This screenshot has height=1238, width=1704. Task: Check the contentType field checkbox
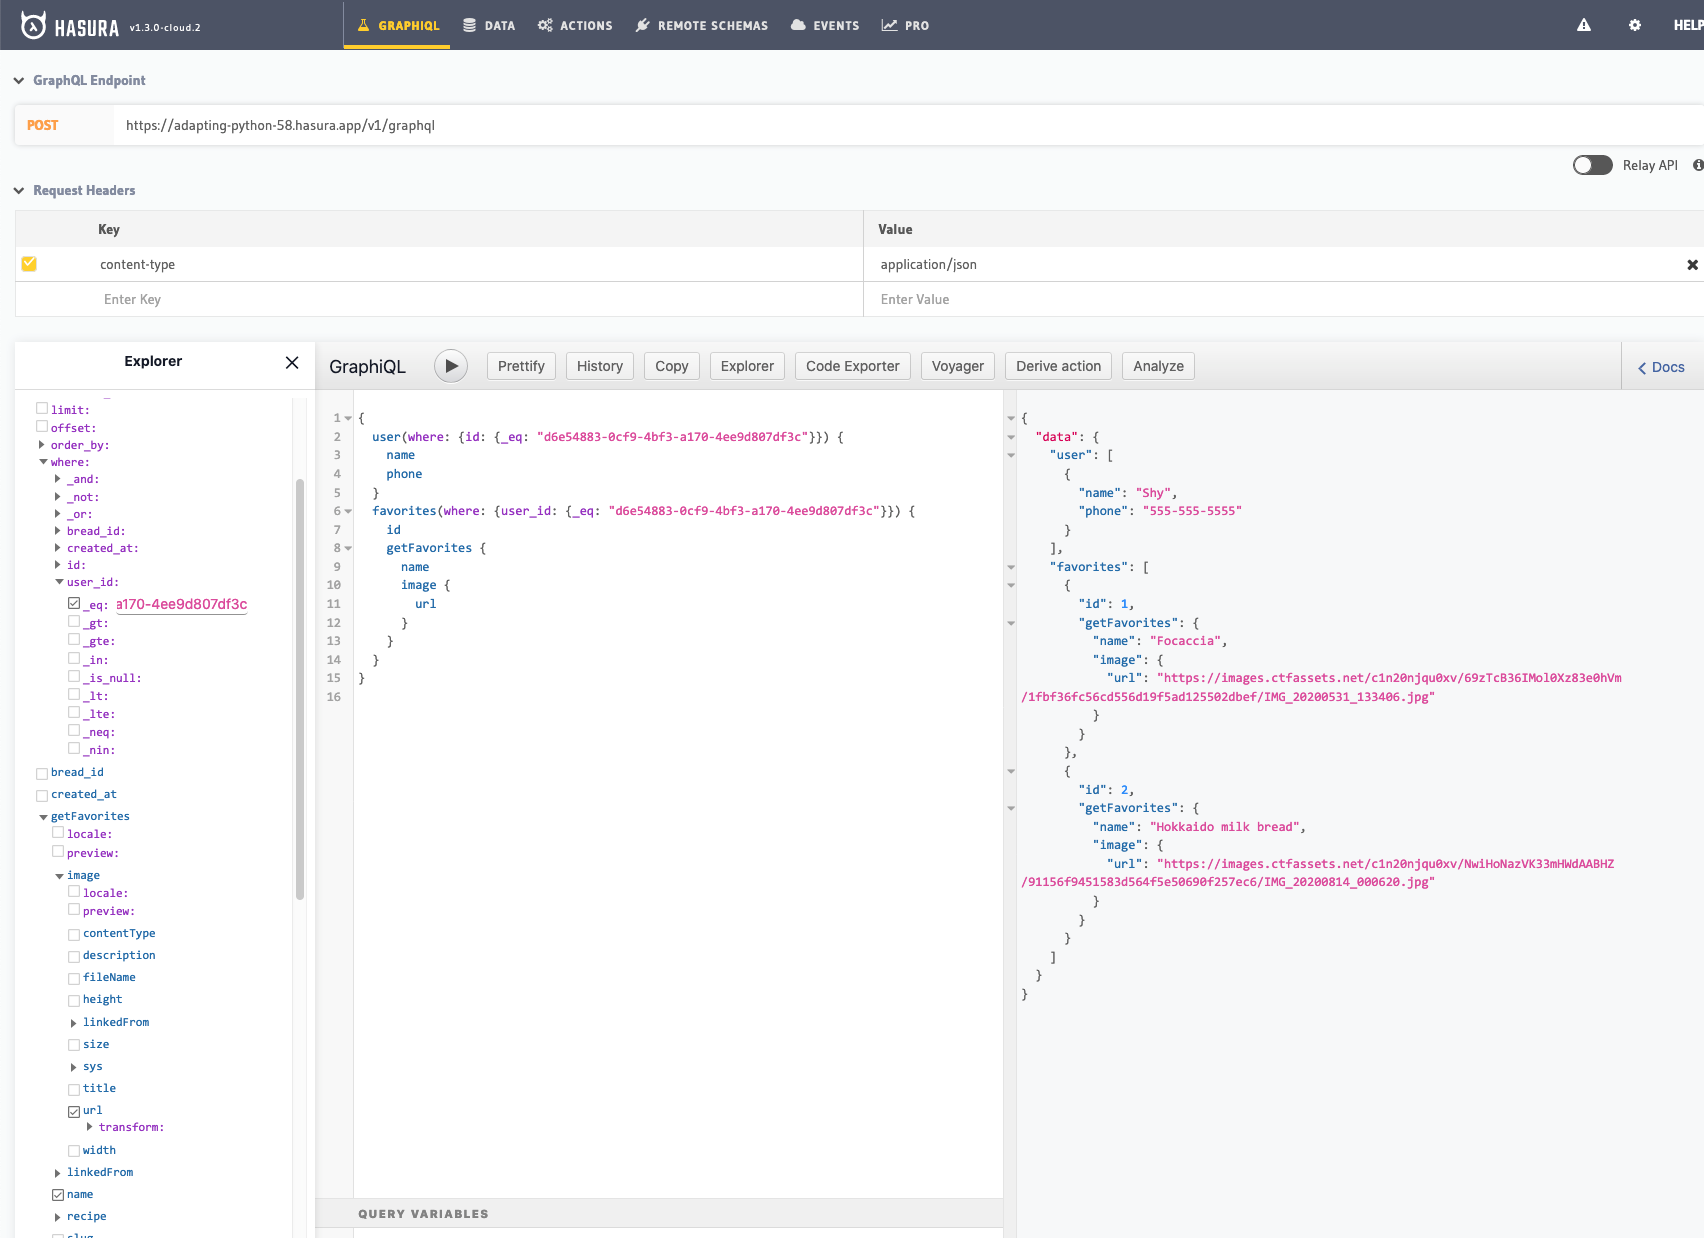pyautogui.click(x=74, y=934)
